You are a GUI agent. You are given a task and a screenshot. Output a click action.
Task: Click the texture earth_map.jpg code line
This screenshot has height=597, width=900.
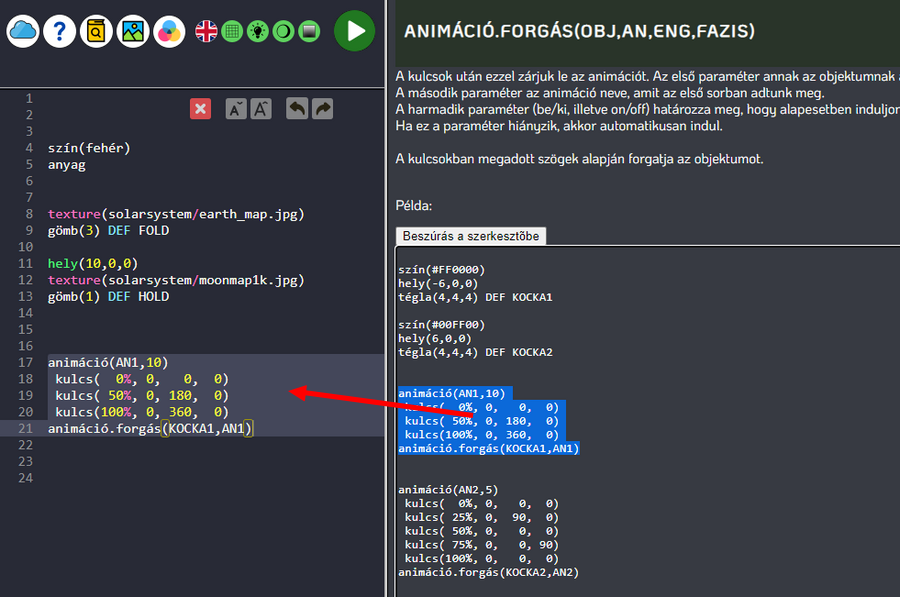(x=175, y=214)
